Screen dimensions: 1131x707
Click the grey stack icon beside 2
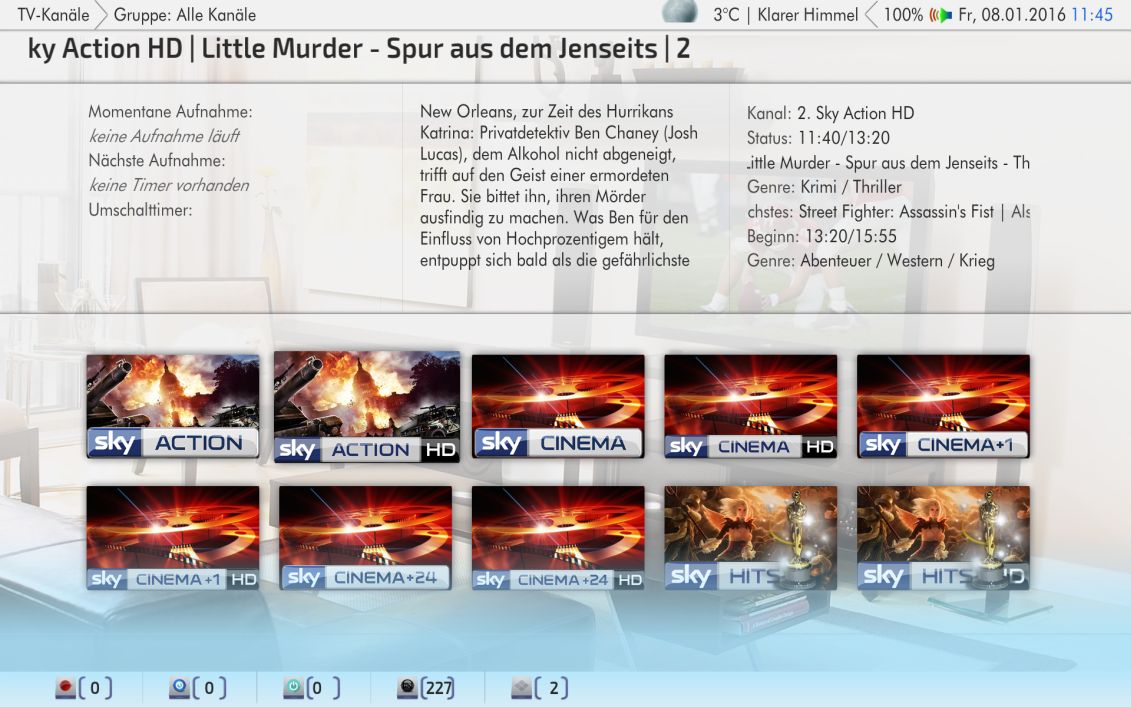[x=522, y=688]
